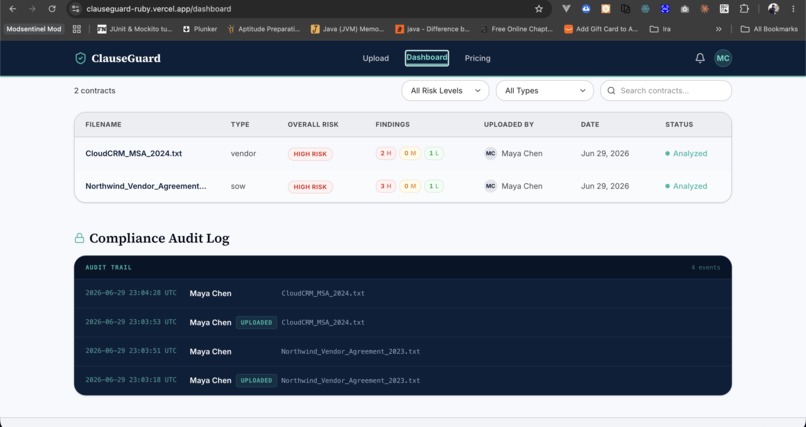
Task: Open the Extensions puzzle-piece menu
Action: [744, 9]
